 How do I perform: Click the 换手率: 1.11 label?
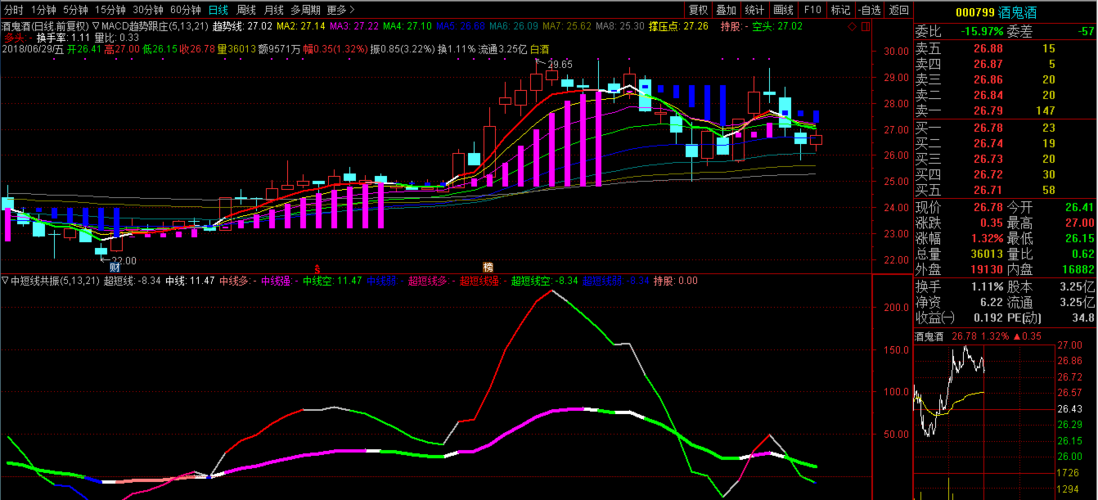coord(64,38)
